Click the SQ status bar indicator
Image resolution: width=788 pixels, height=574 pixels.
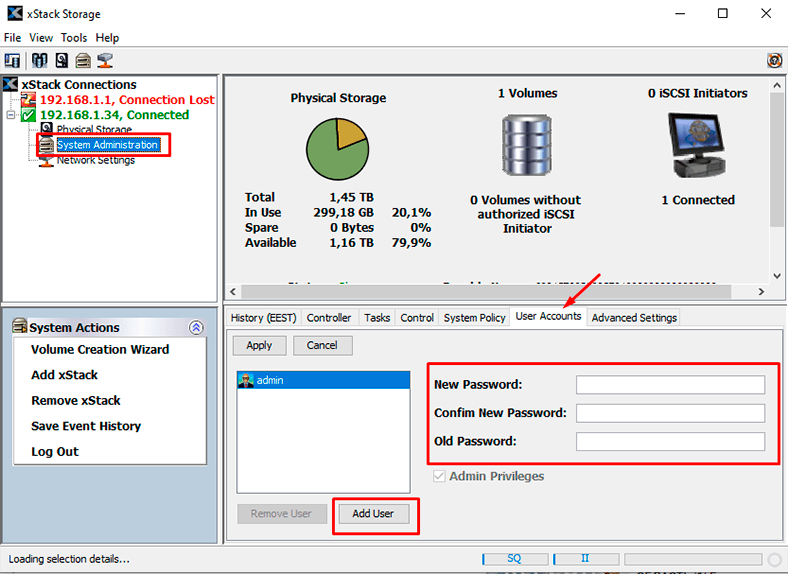[x=515, y=558]
